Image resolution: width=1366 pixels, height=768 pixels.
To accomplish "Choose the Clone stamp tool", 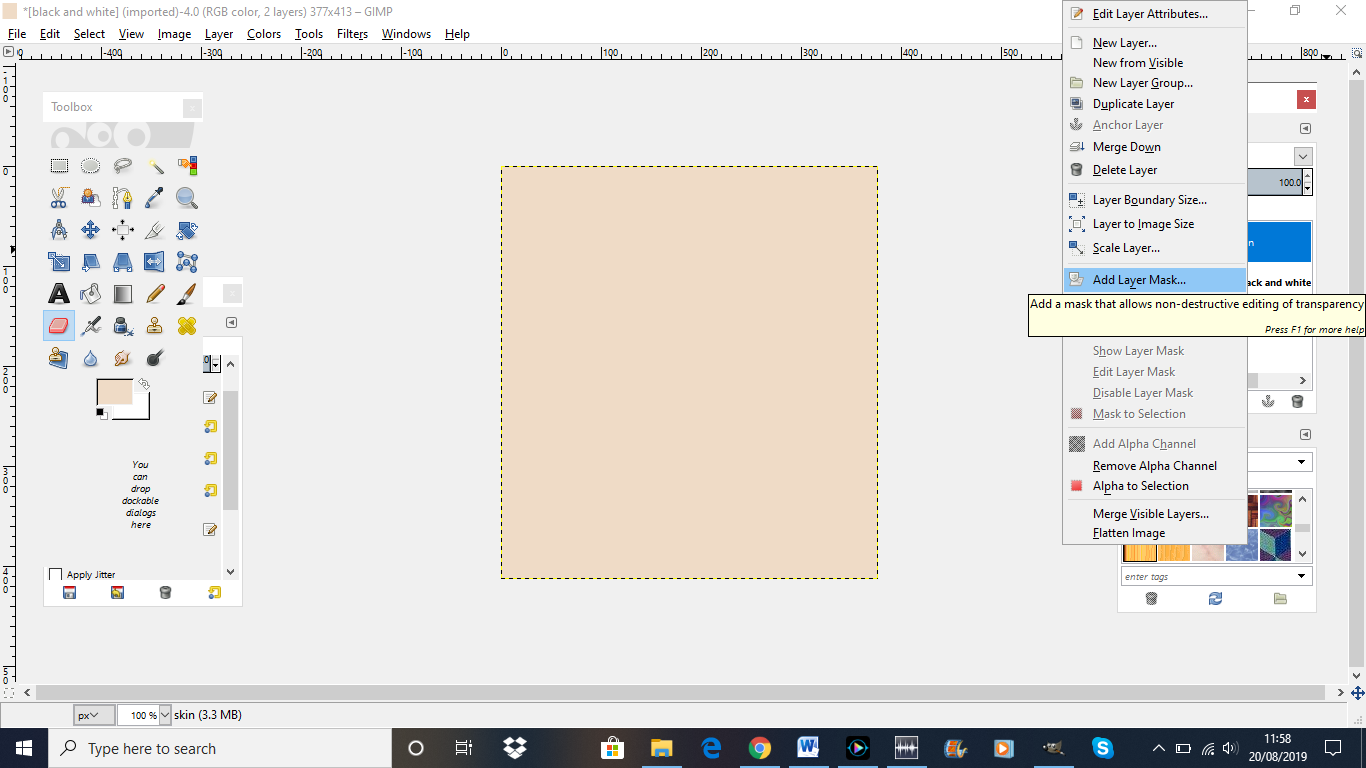I will click(154, 325).
